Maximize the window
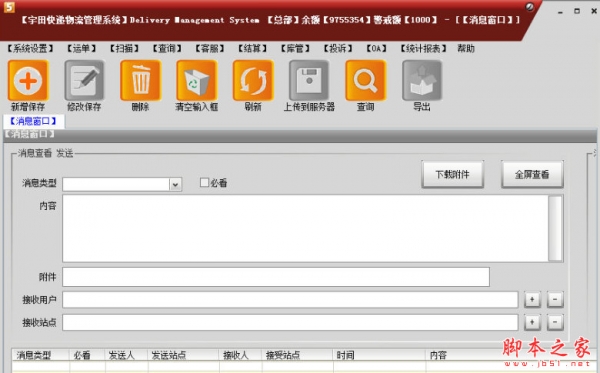The image size is (600, 373). click(577, 11)
